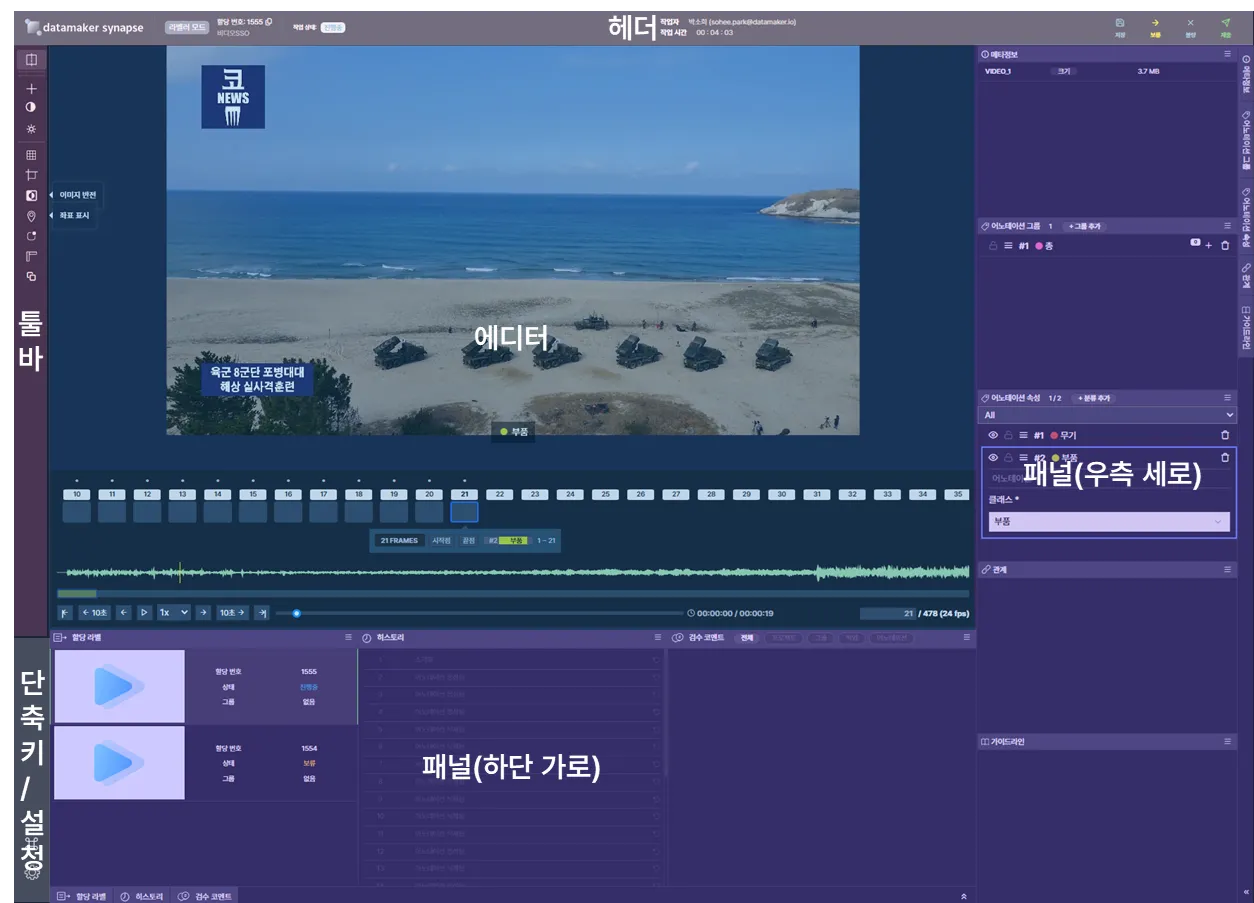Copy the 할당 번호 1555 with copy icon
1254x903 pixels.
coord(269,21)
